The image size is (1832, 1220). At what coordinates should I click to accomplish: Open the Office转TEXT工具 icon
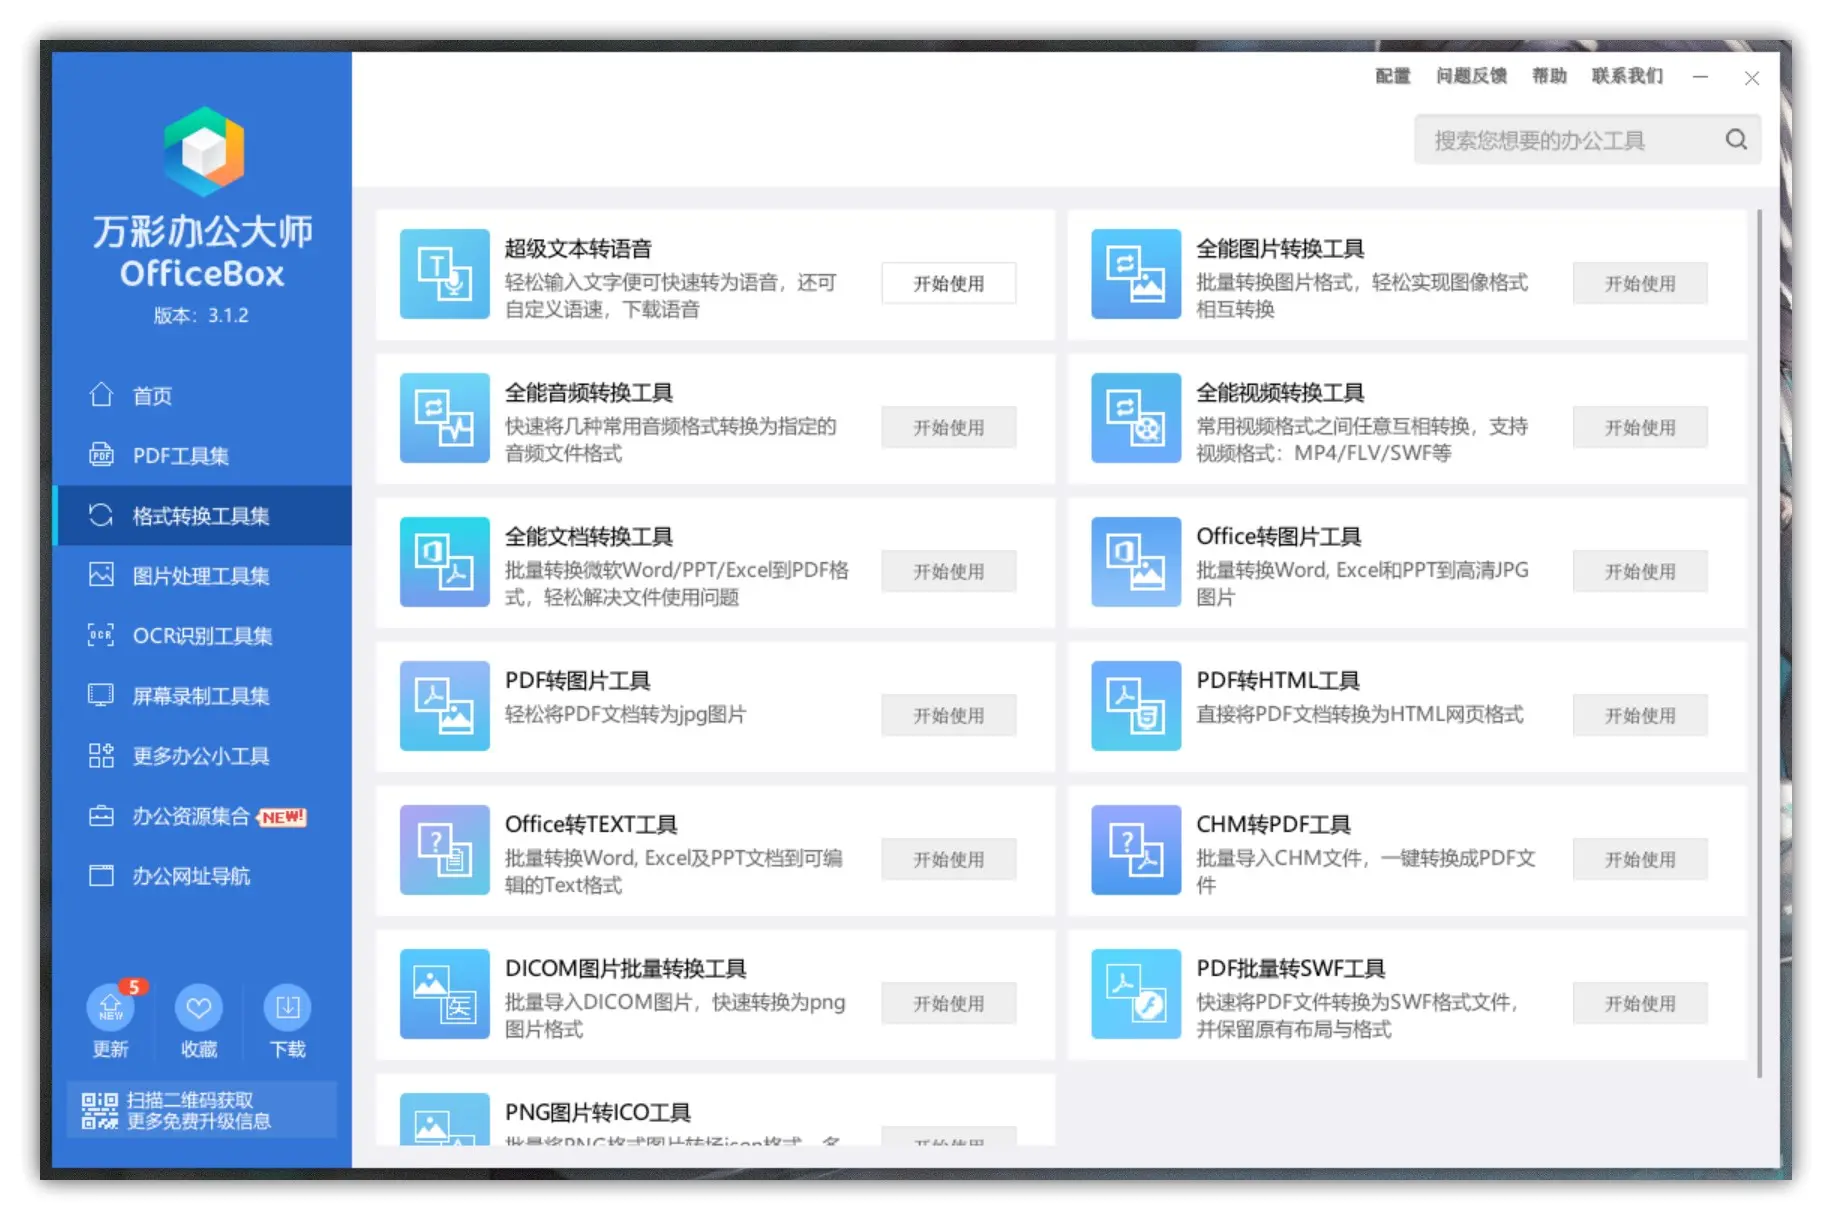[x=444, y=850]
